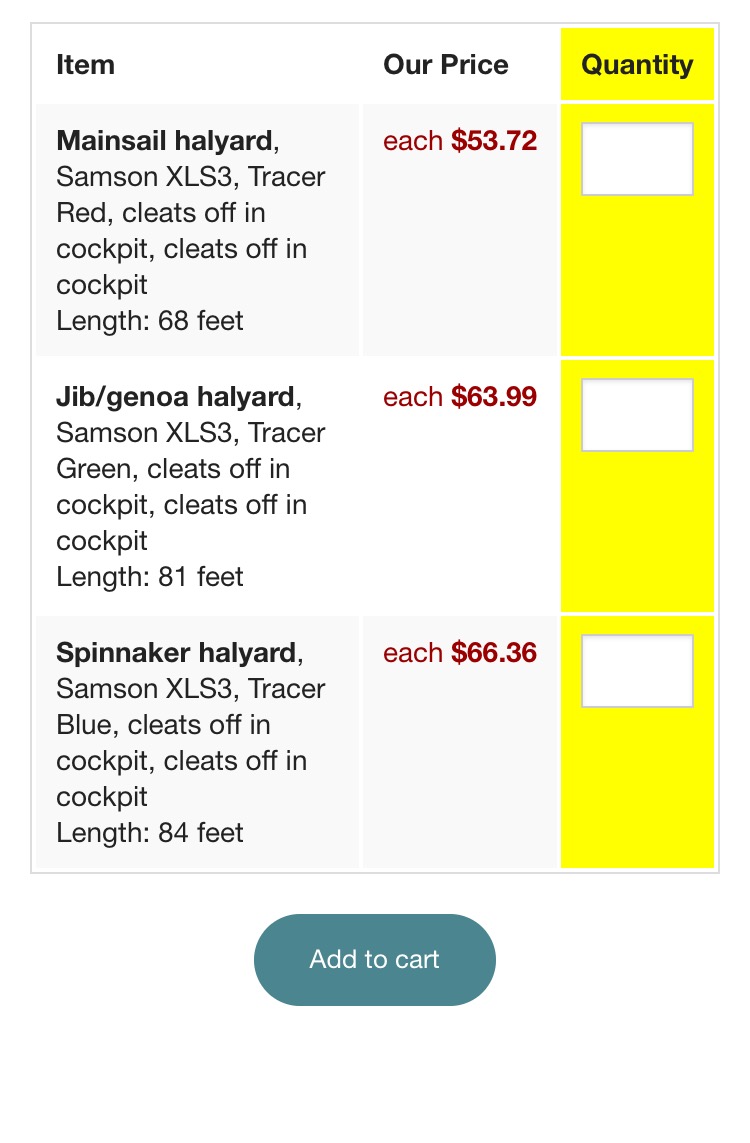
Task: Click the $63.99 price
Action: (x=494, y=397)
